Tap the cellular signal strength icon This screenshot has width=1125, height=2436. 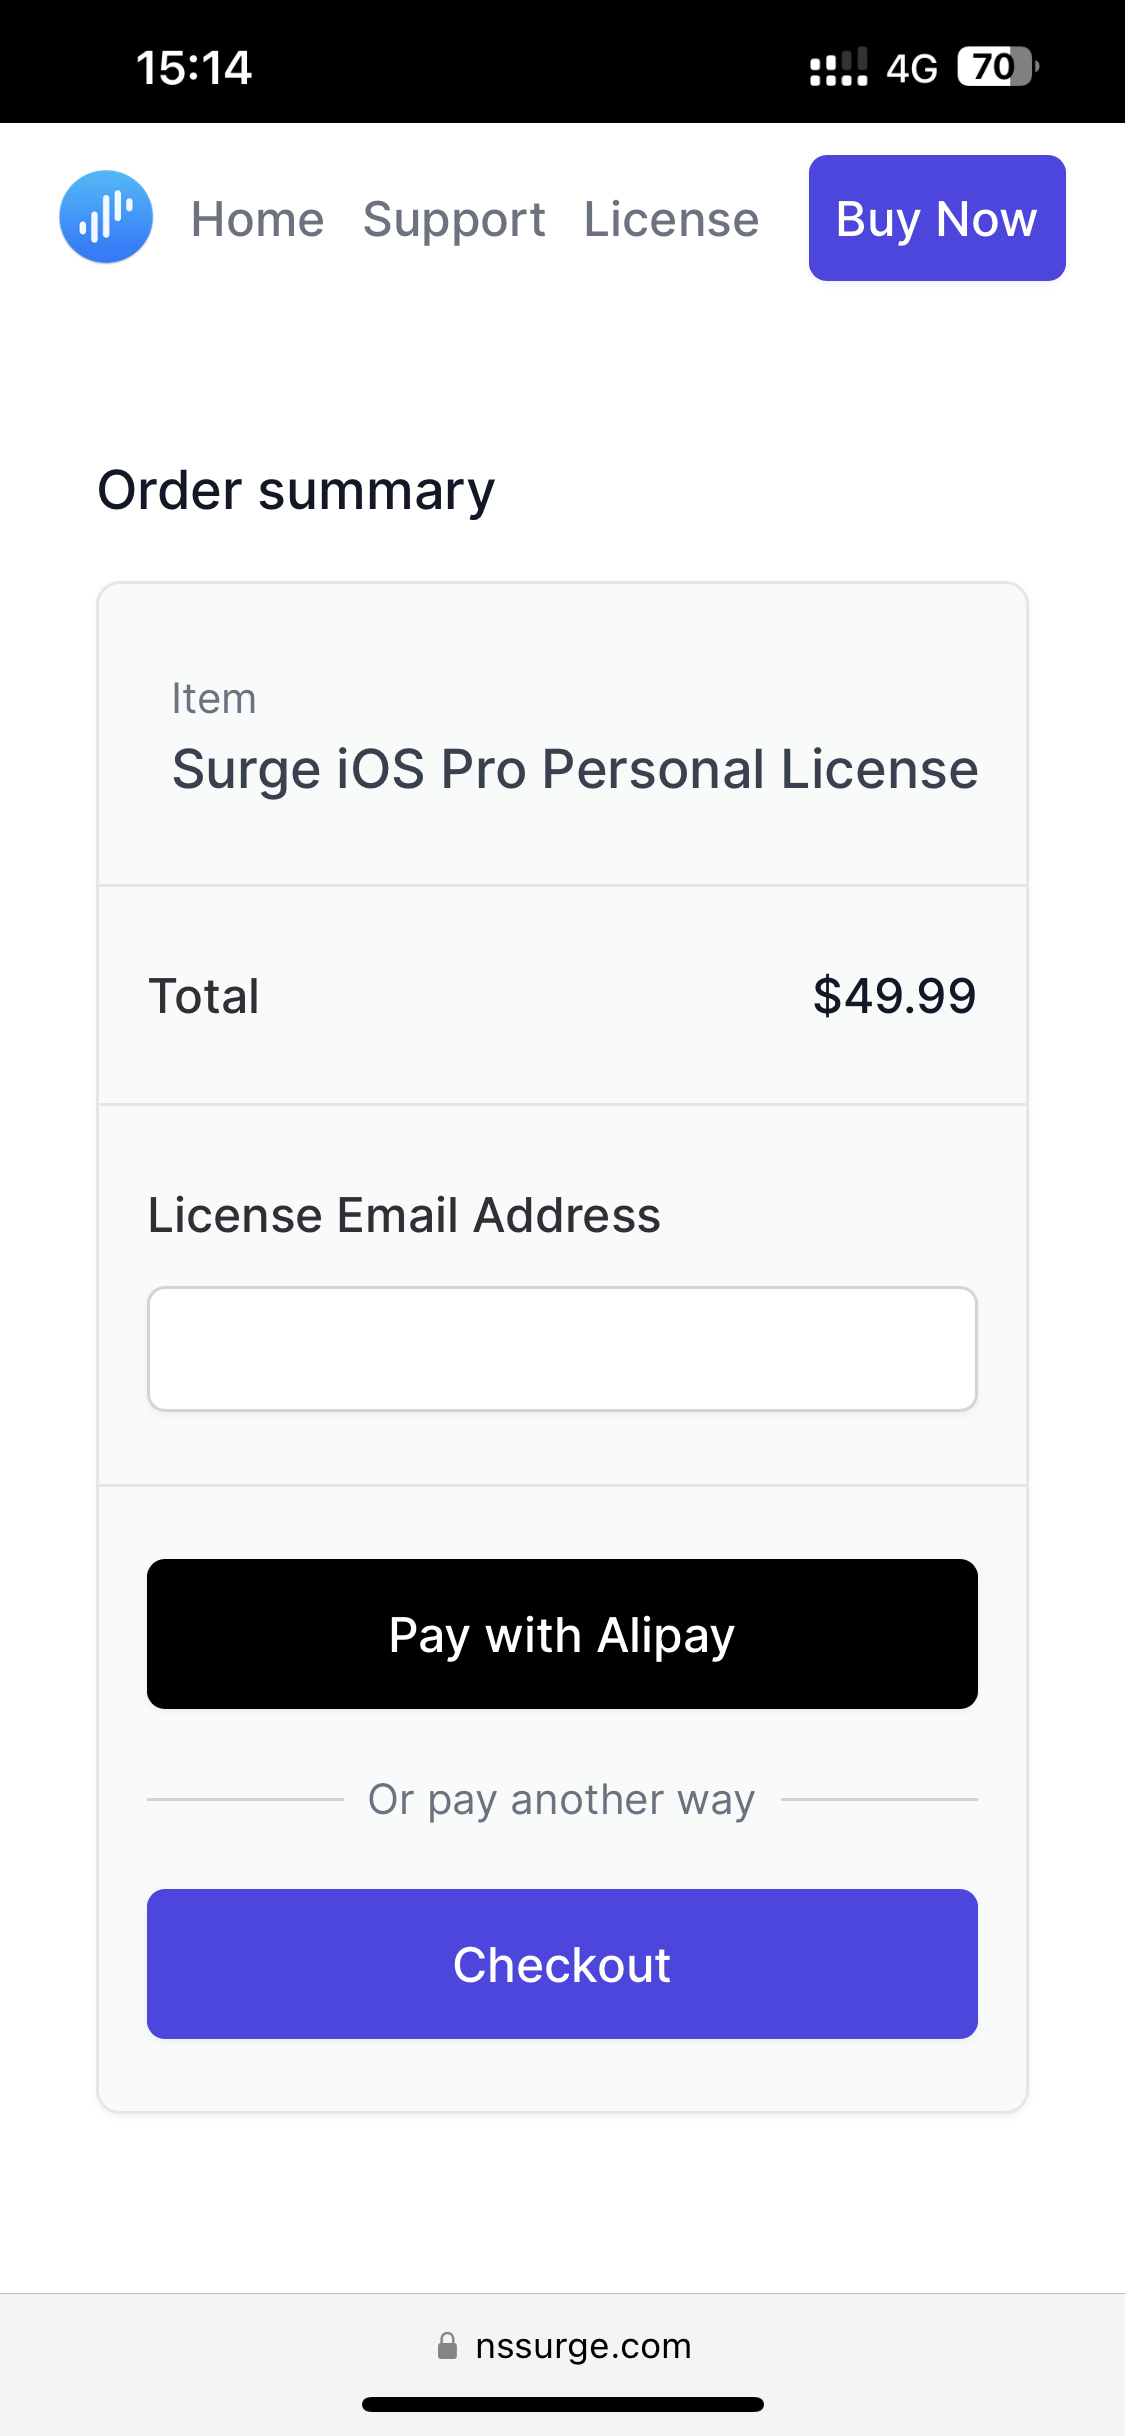(838, 68)
